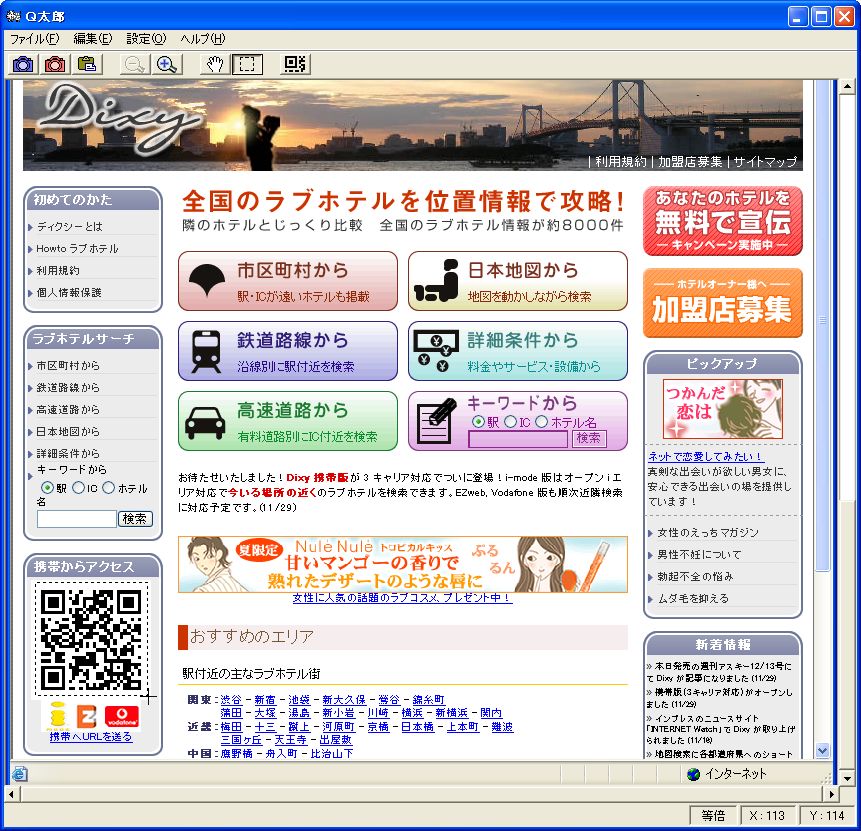Click the ネットで恋愛してみたい！ link

(x=706, y=456)
